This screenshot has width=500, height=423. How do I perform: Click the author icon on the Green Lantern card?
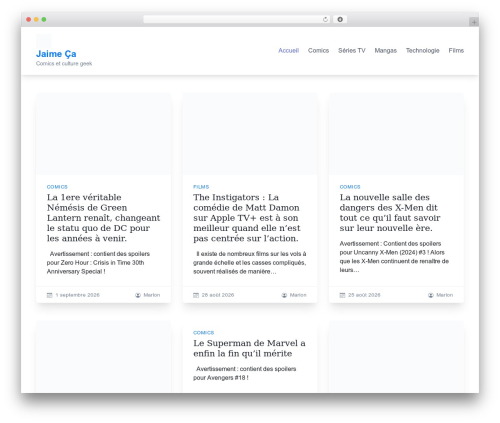click(x=138, y=295)
